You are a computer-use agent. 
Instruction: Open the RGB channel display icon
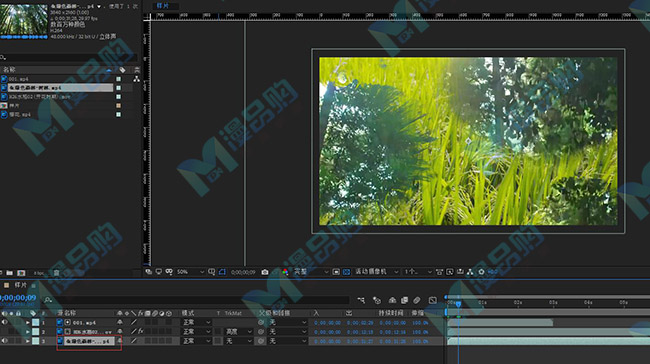pos(285,272)
